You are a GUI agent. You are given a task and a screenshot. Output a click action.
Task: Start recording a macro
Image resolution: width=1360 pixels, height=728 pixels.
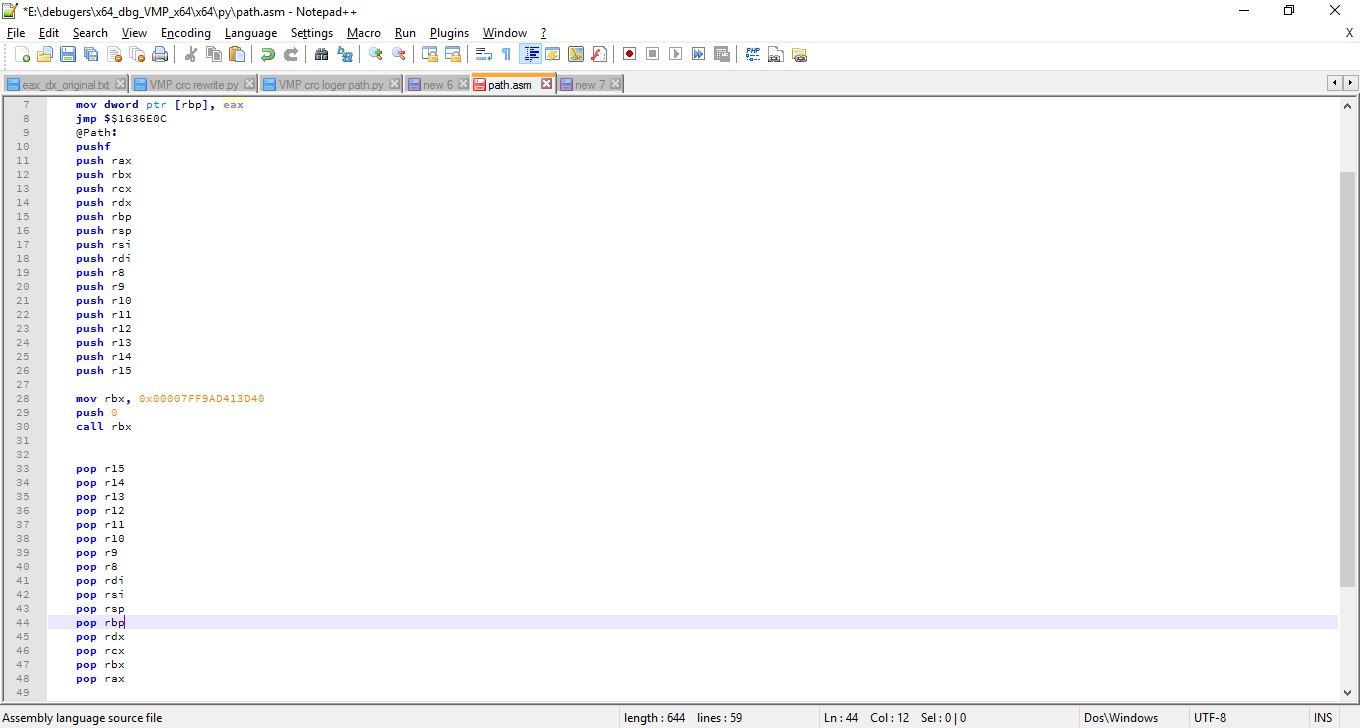630,55
